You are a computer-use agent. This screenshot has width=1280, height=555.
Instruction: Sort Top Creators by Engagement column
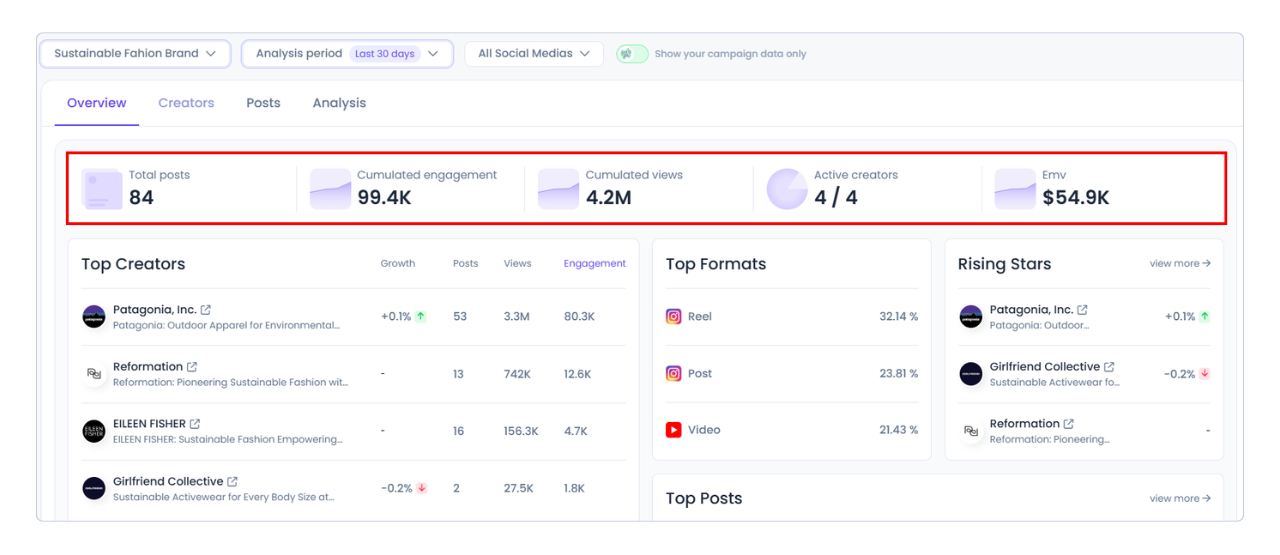pyautogui.click(x=595, y=264)
